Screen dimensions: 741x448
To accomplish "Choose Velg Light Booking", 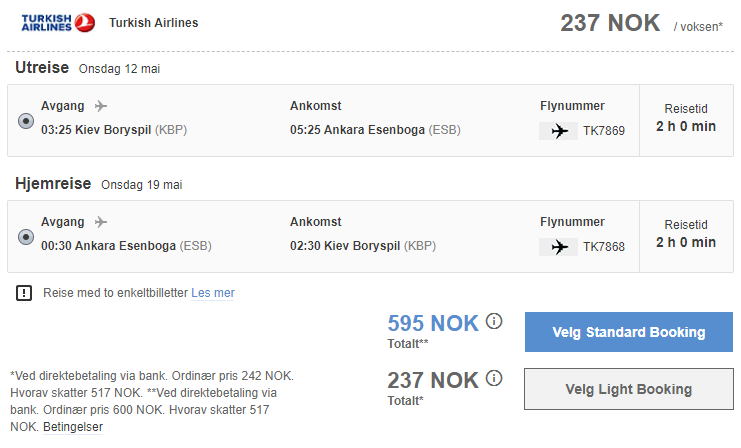I will pyautogui.click(x=629, y=389).
